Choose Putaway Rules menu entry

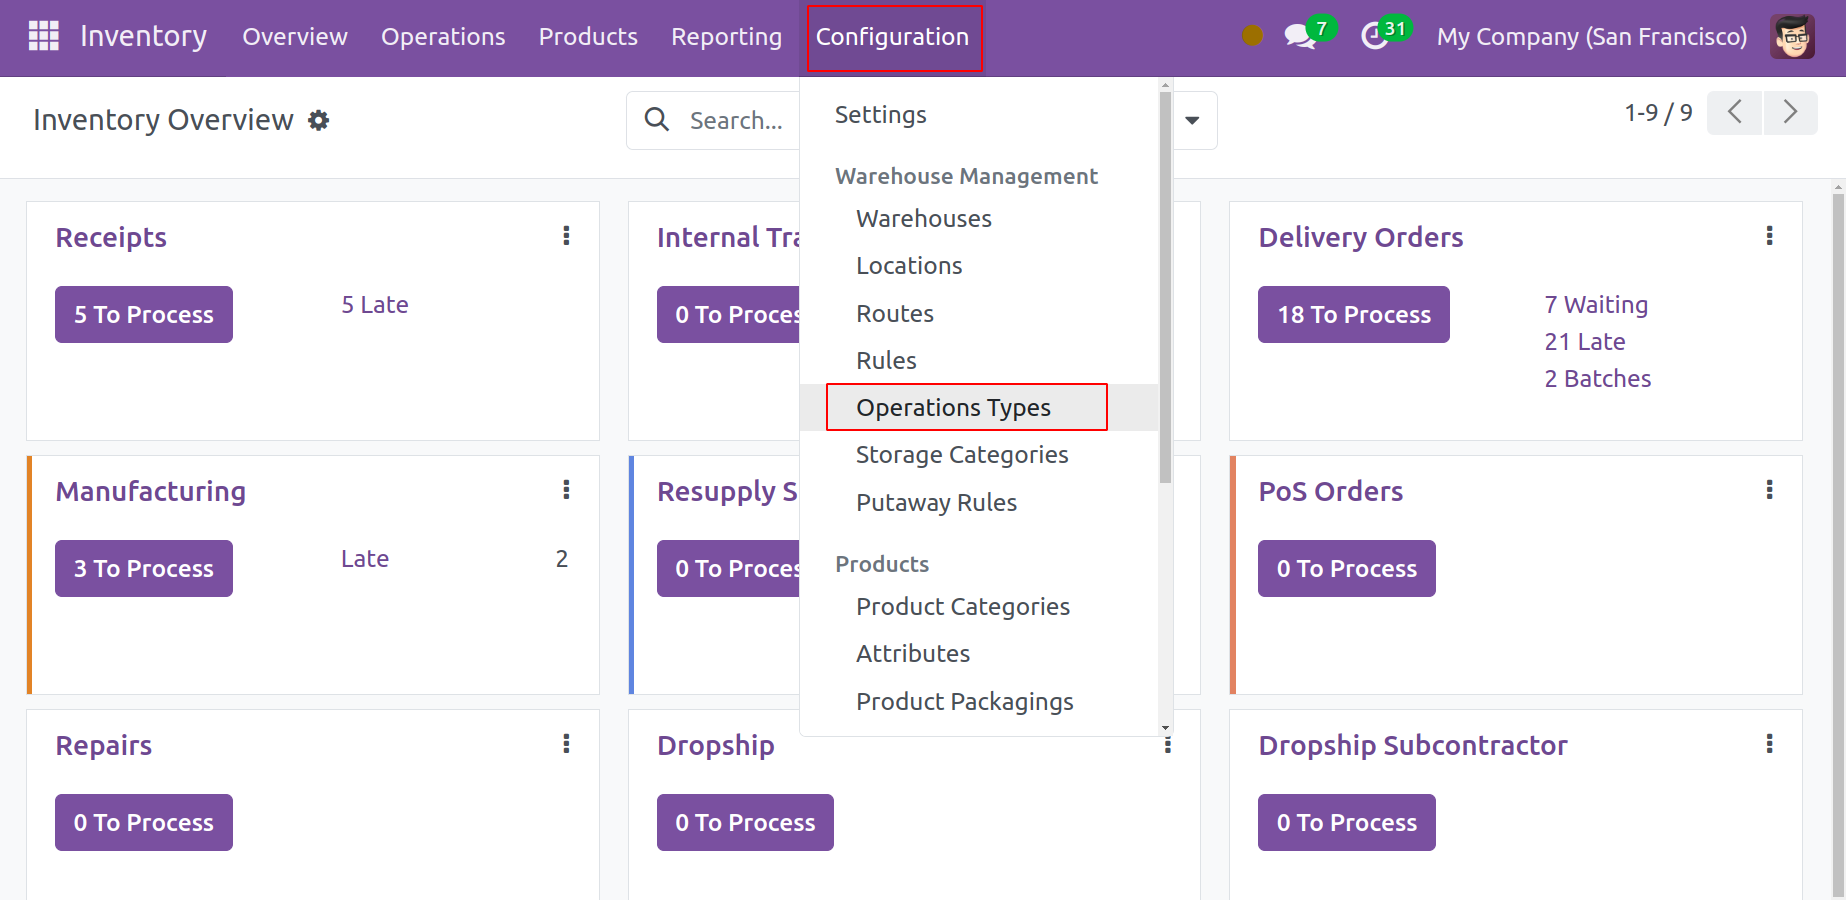pyautogui.click(x=936, y=503)
